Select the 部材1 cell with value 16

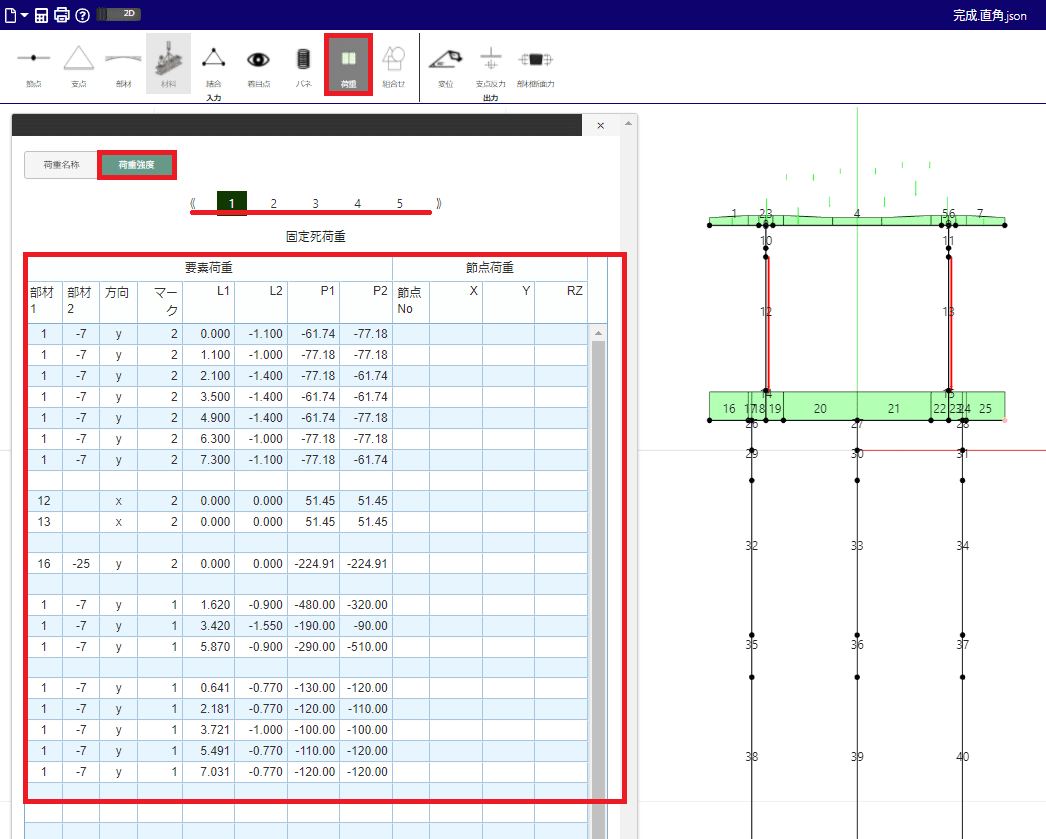[45, 564]
